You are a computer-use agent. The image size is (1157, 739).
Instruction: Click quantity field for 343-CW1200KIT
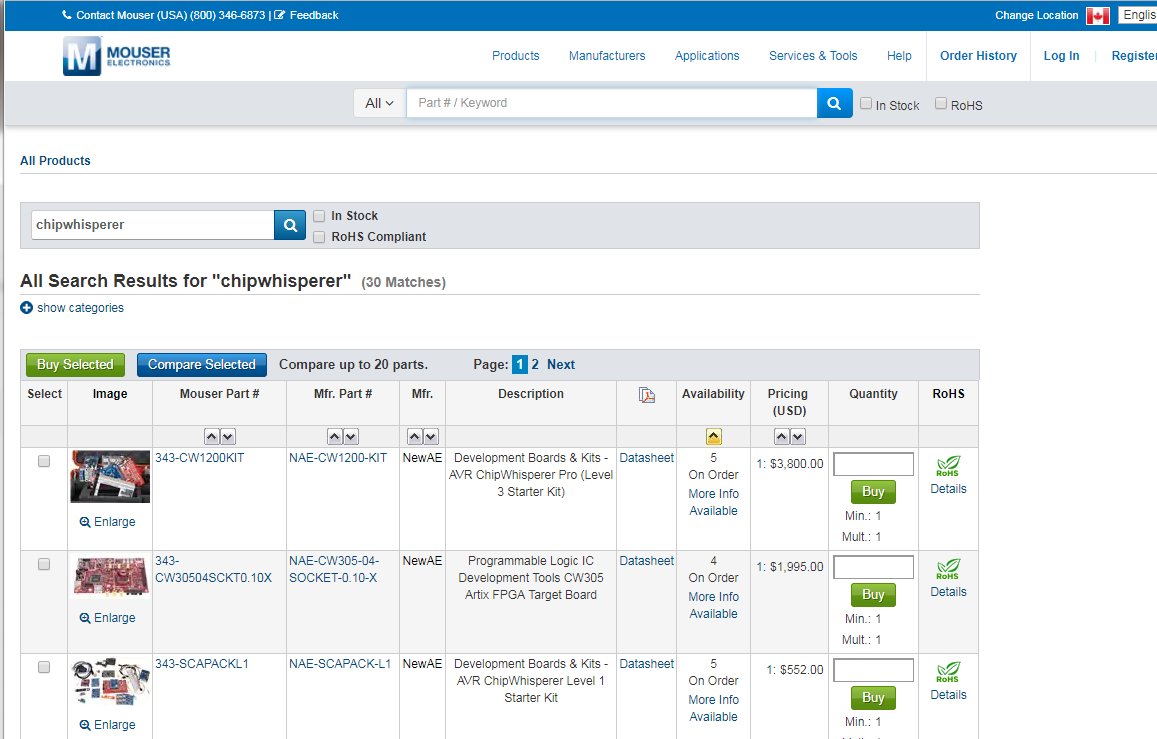click(x=874, y=464)
